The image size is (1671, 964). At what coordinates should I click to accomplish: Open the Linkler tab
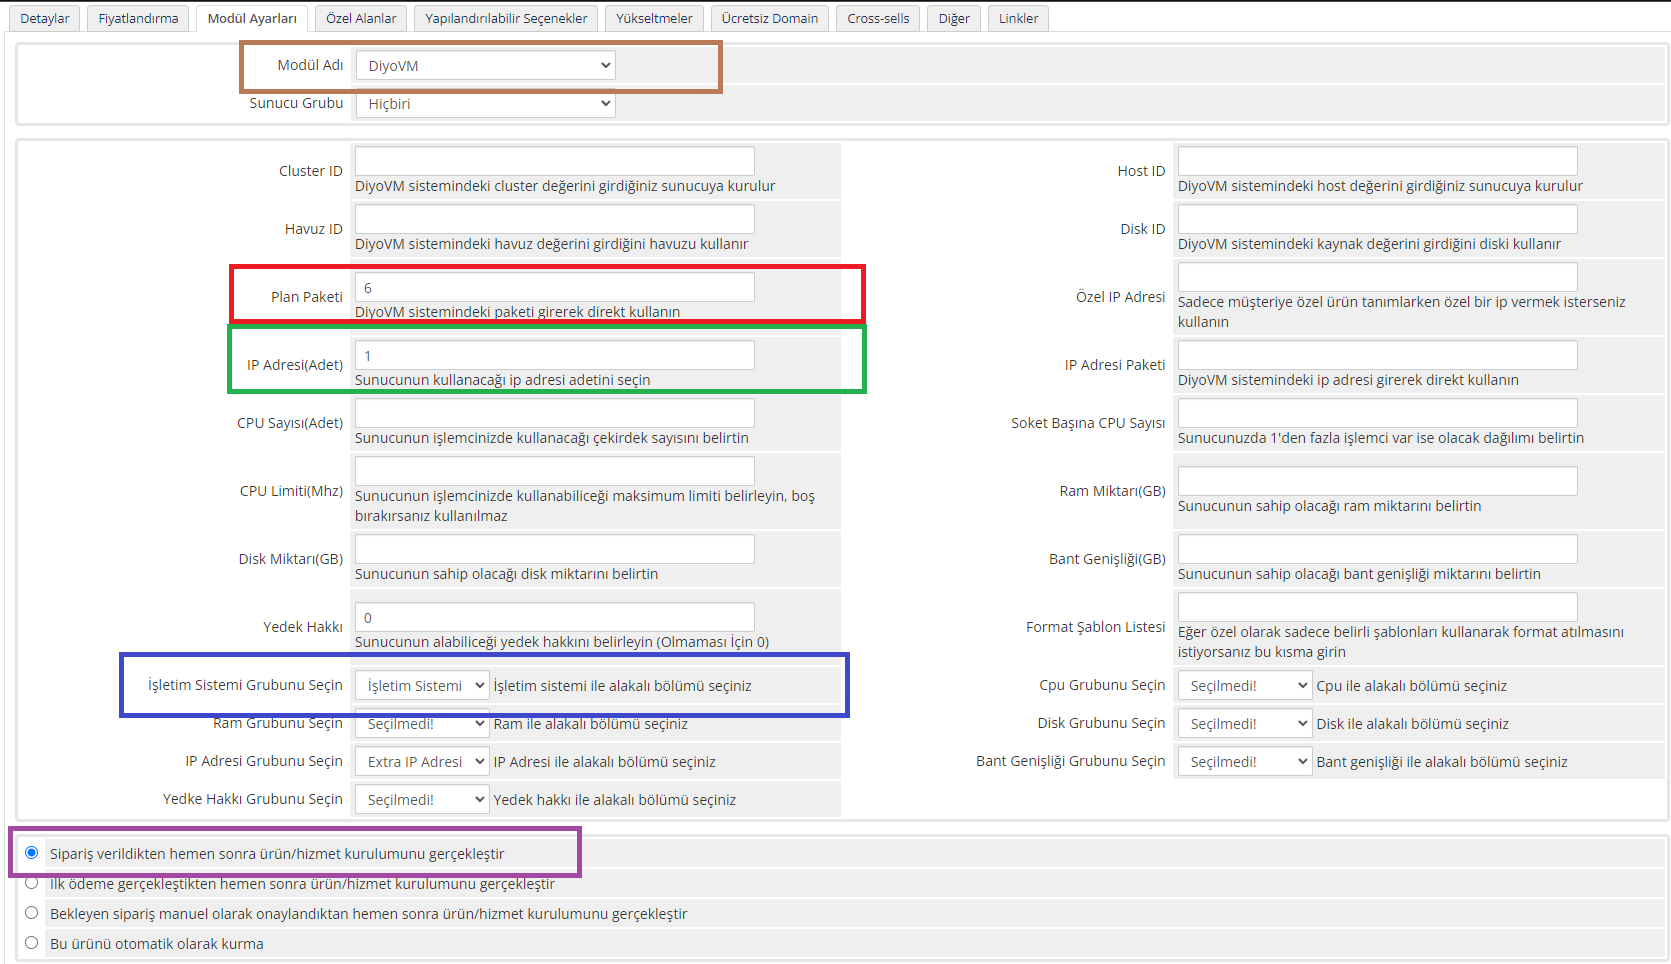click(x=1018, y=18)
